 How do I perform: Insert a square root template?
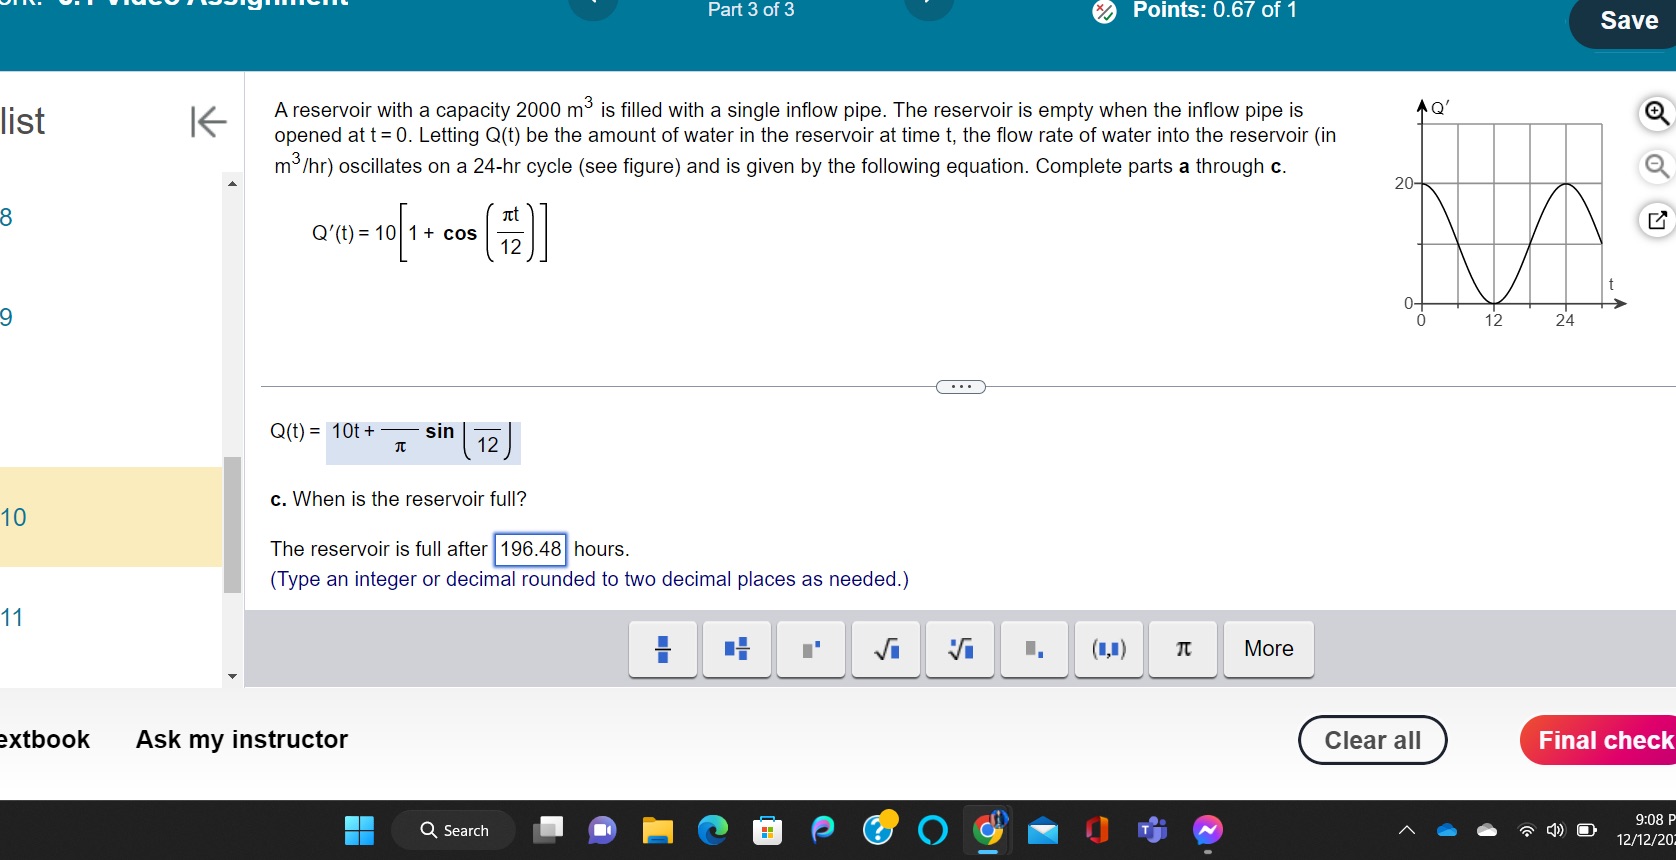click(886, 649)
